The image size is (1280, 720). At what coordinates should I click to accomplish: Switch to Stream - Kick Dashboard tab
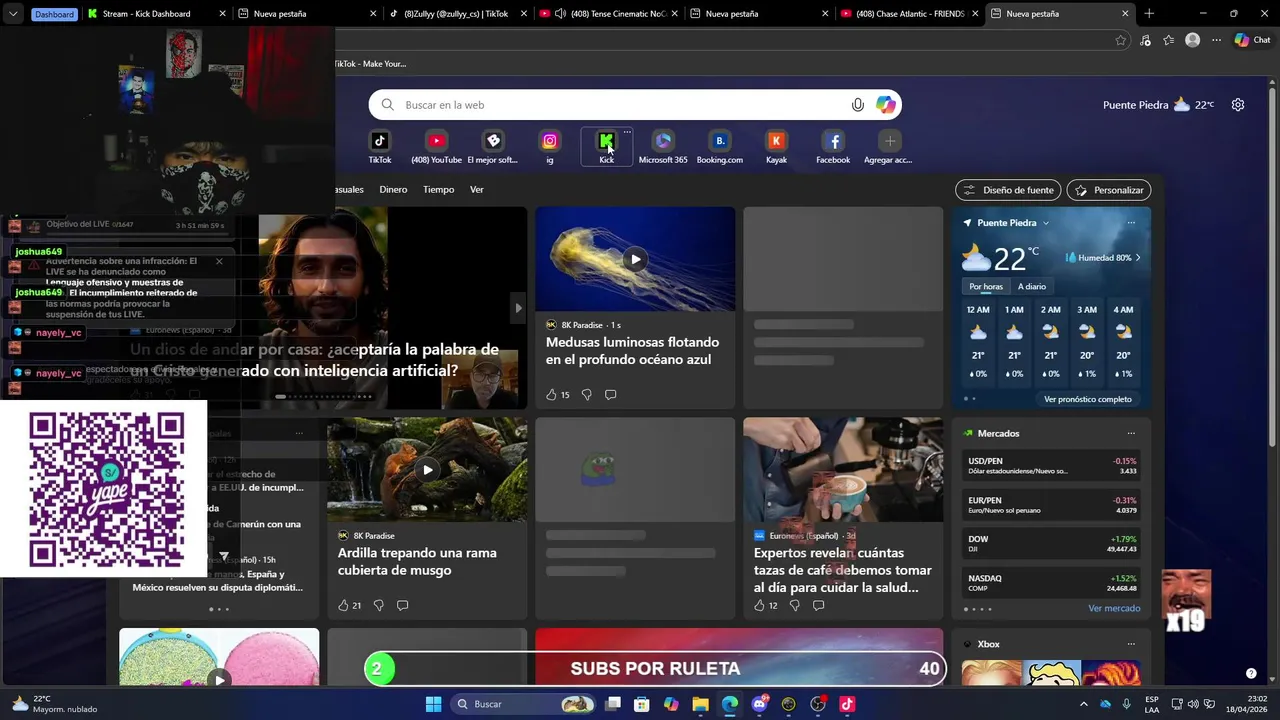click(x=154, y=14)
